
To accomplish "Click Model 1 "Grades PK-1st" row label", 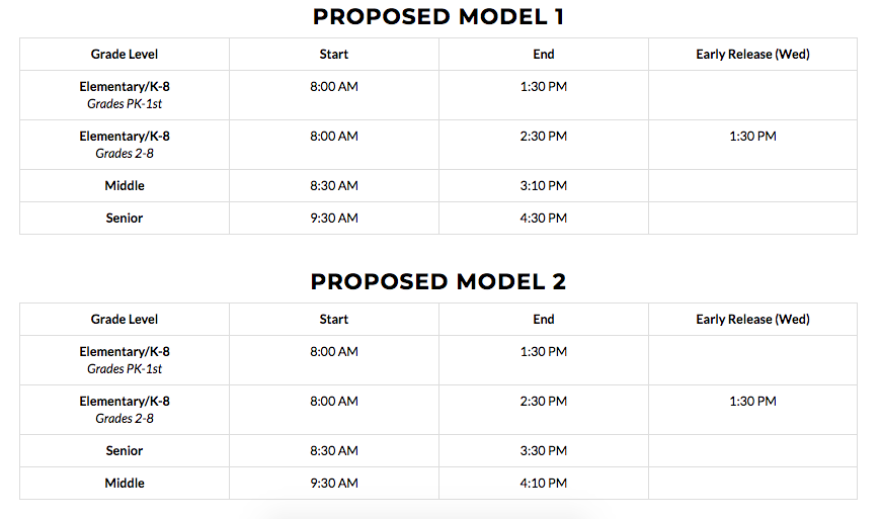I will point(124,104).
